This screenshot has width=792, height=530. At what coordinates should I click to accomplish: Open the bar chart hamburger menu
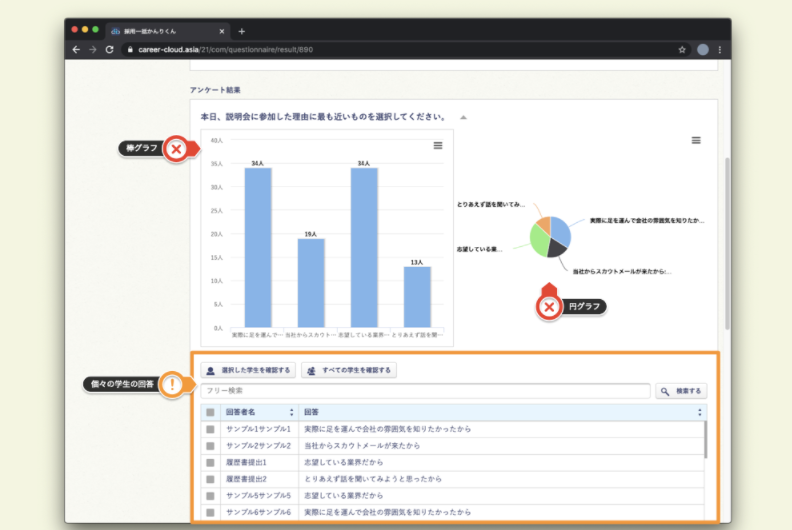(x=437, y=146)
